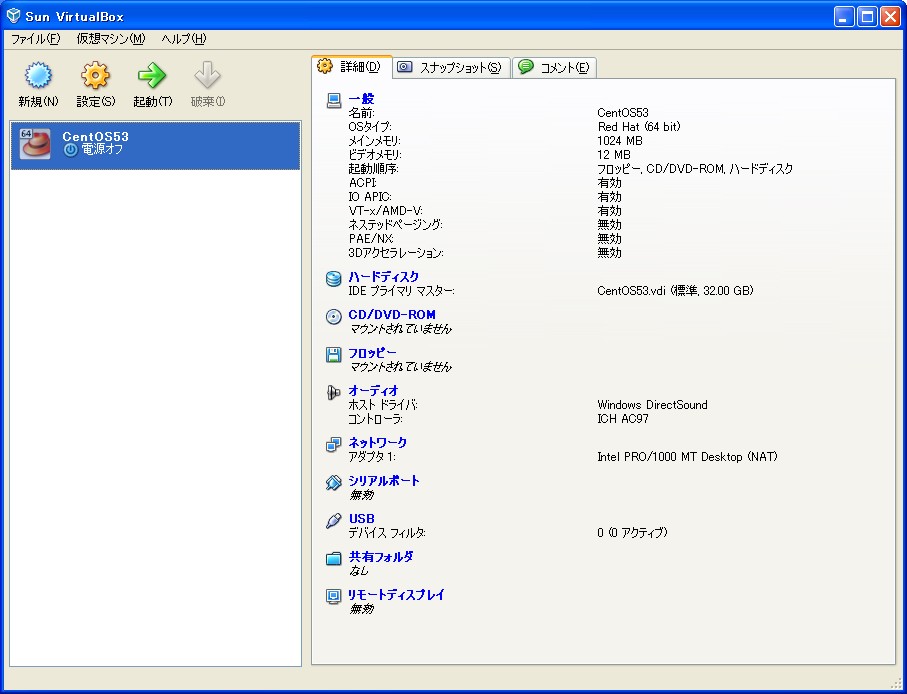This screenshot has width=907, height=694.
Task: Click the CD/DVD-ROM disc icon
Action: coord(334,317)
